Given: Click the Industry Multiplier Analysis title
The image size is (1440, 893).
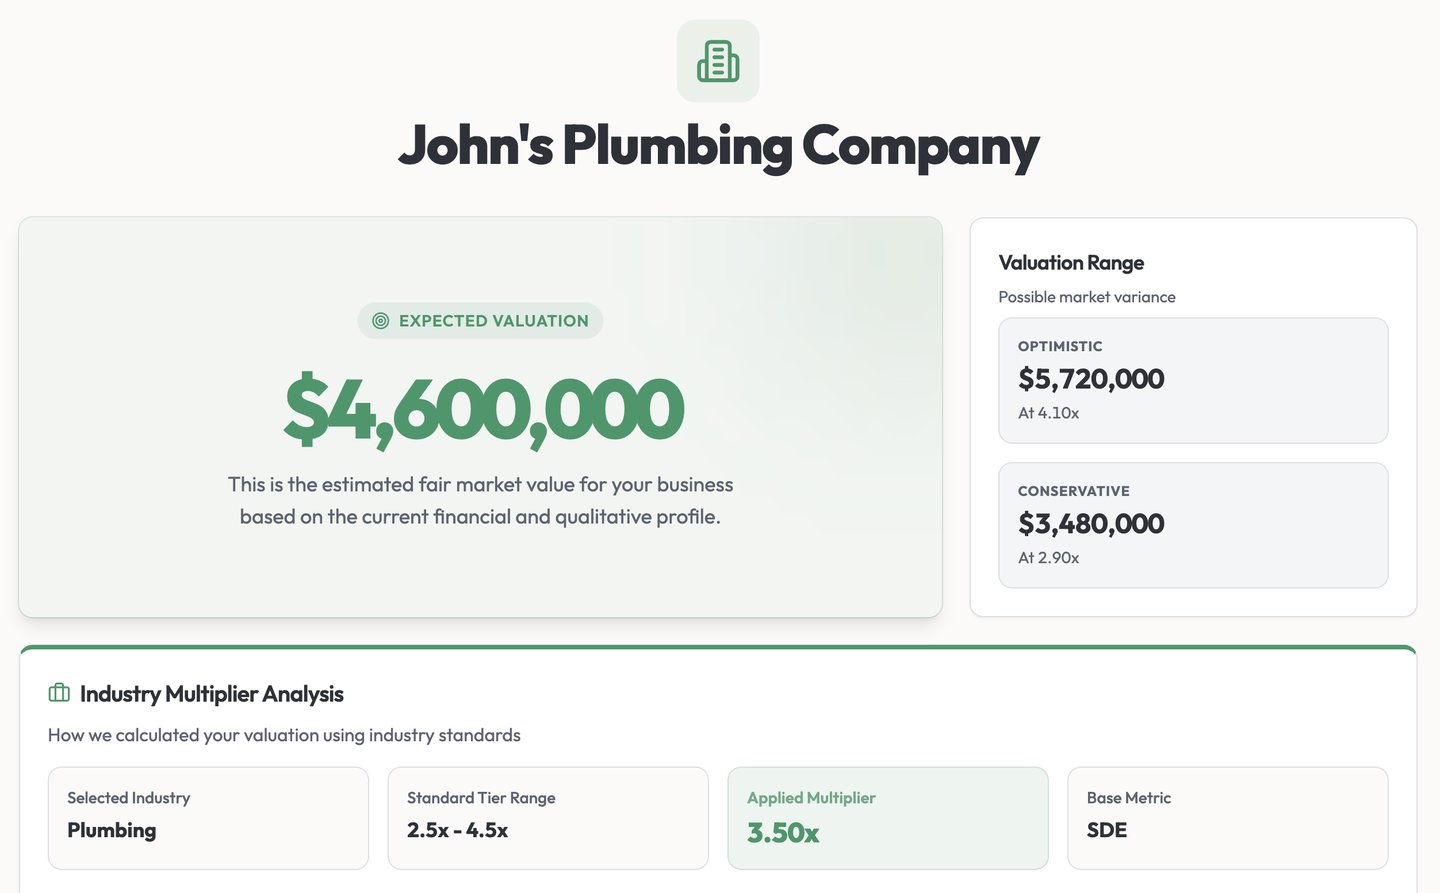Looking at the screenshot, I should point(212,694).
